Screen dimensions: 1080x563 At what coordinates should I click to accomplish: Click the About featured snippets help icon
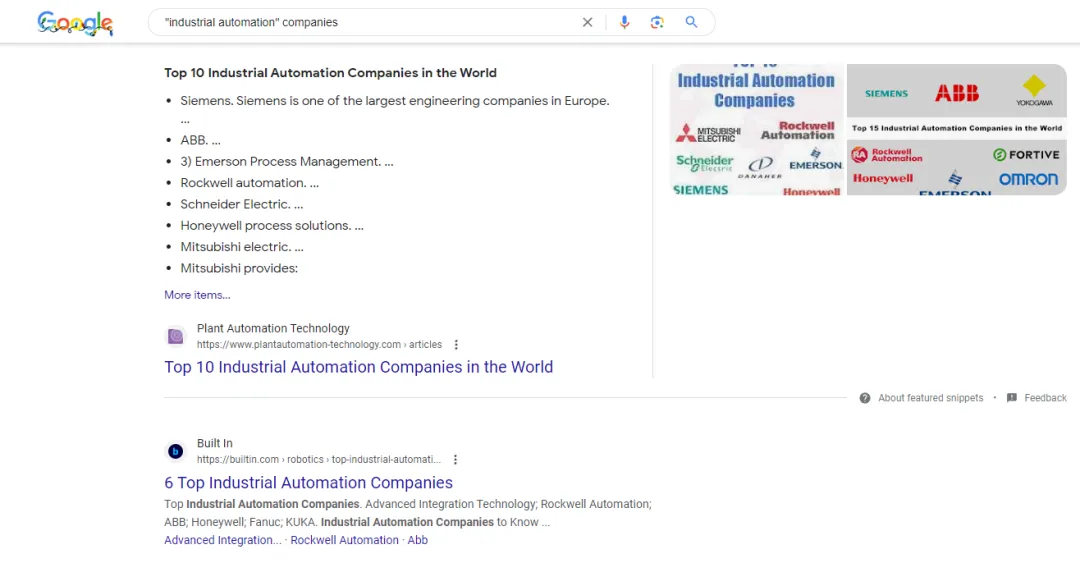pos(864,398)
